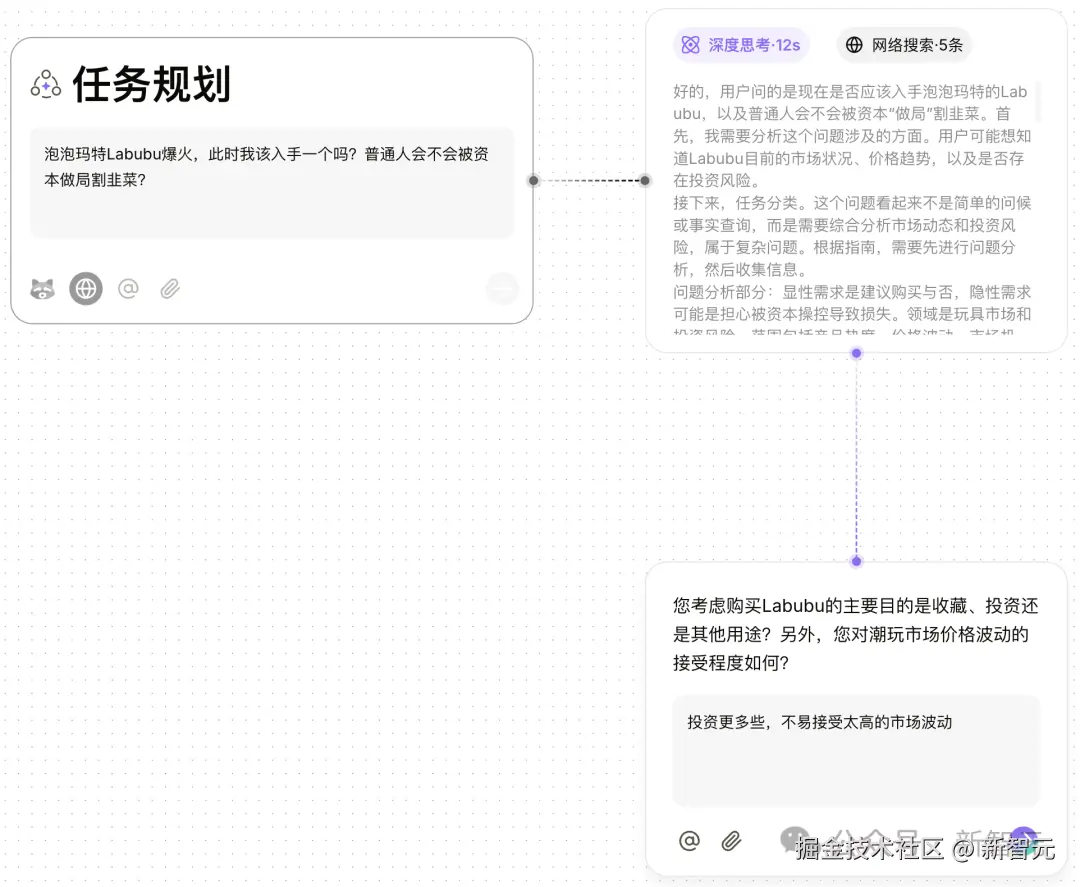Click the paperclip attachment icon in task planning card
Screen dimensions: 1080x887
(x=170, y=289)
